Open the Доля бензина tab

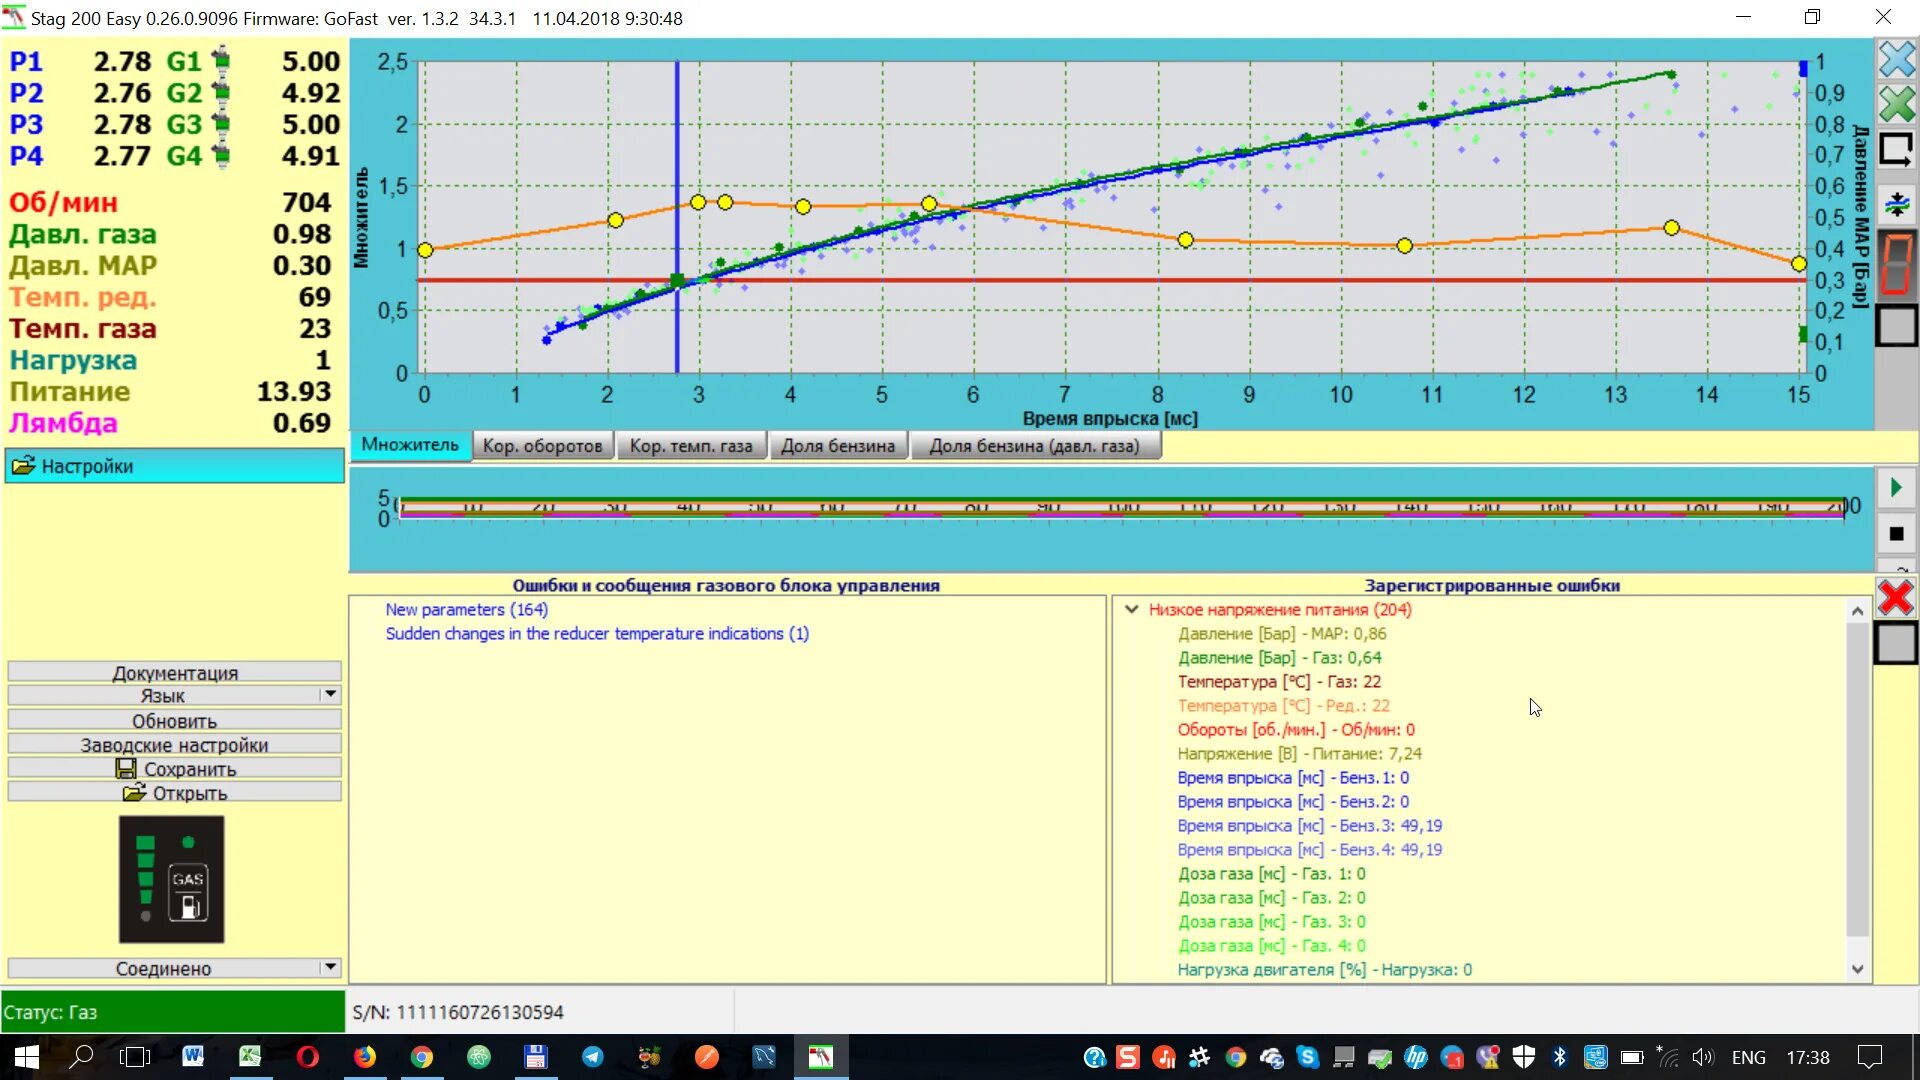tap(838, 446)
